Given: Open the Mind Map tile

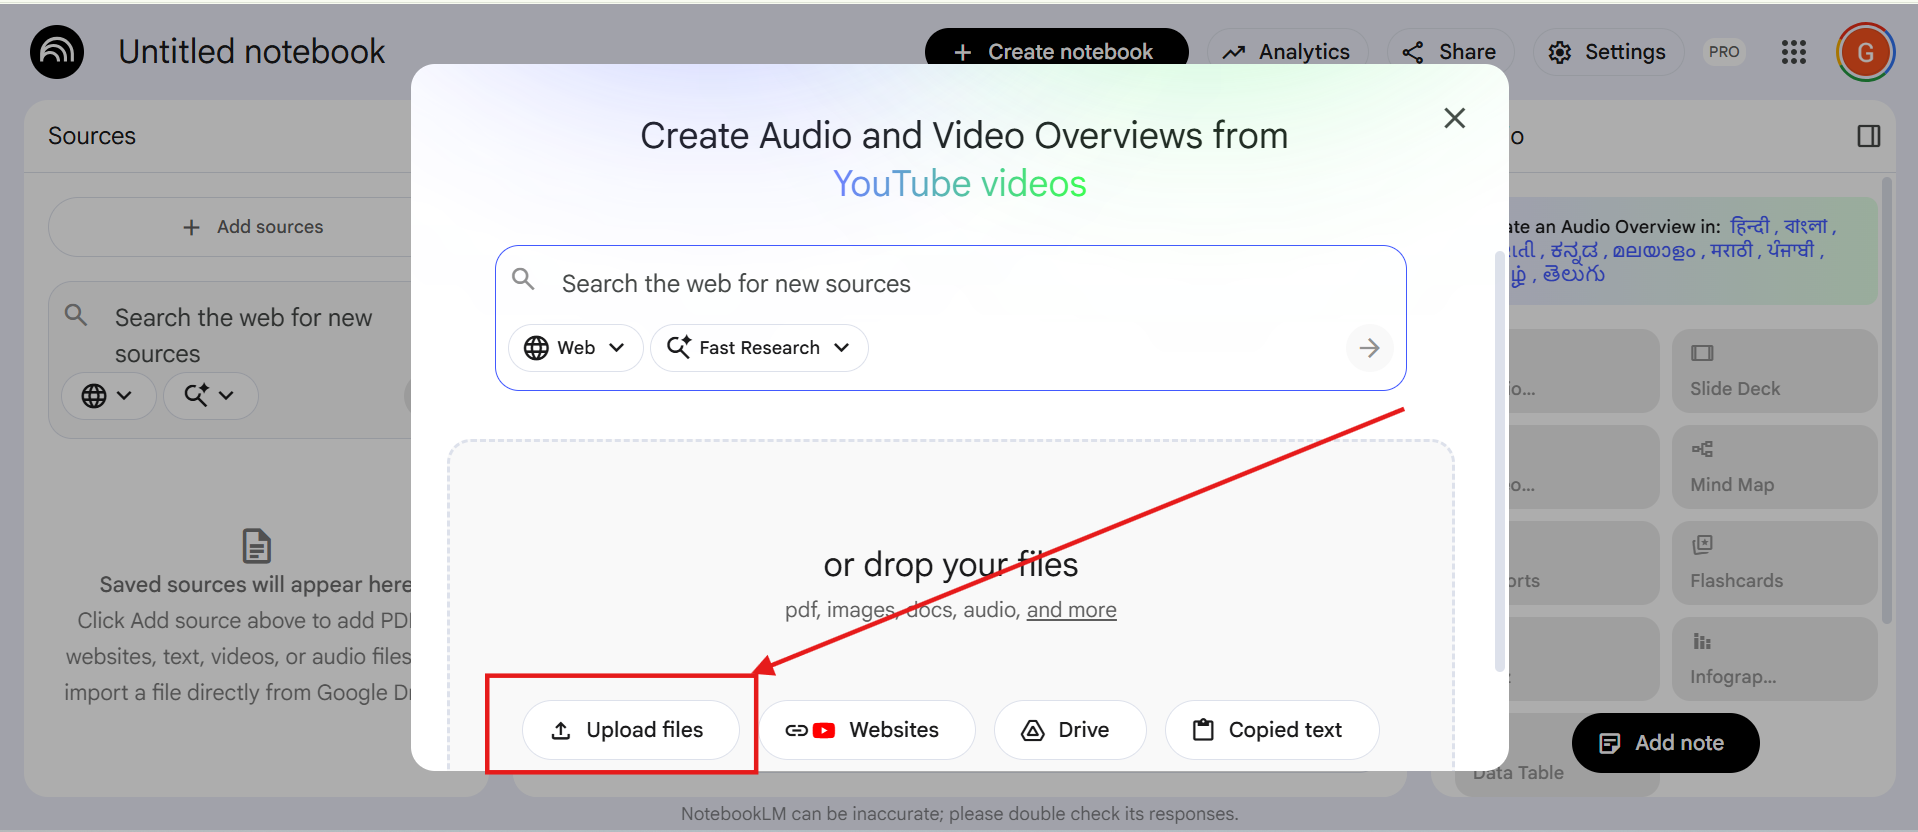Looking at the screenshot, I should point(1774,467).
